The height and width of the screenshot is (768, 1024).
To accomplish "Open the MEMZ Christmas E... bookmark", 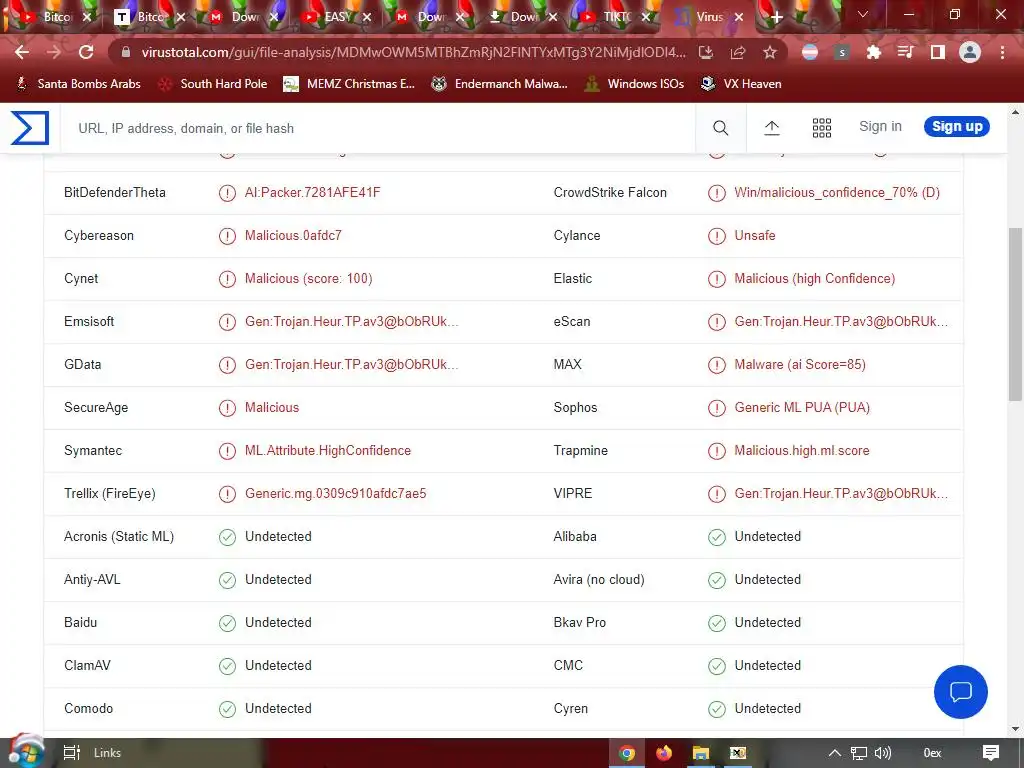I will coord(349,84).
